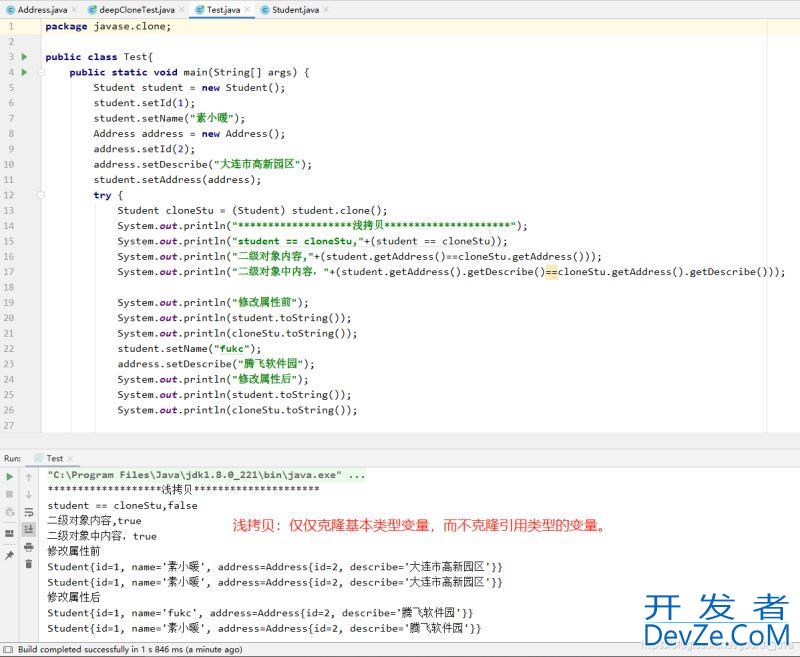The image size is (800, 657).
Task: Click 'Student student = new Student();' line
Action: 189,88
